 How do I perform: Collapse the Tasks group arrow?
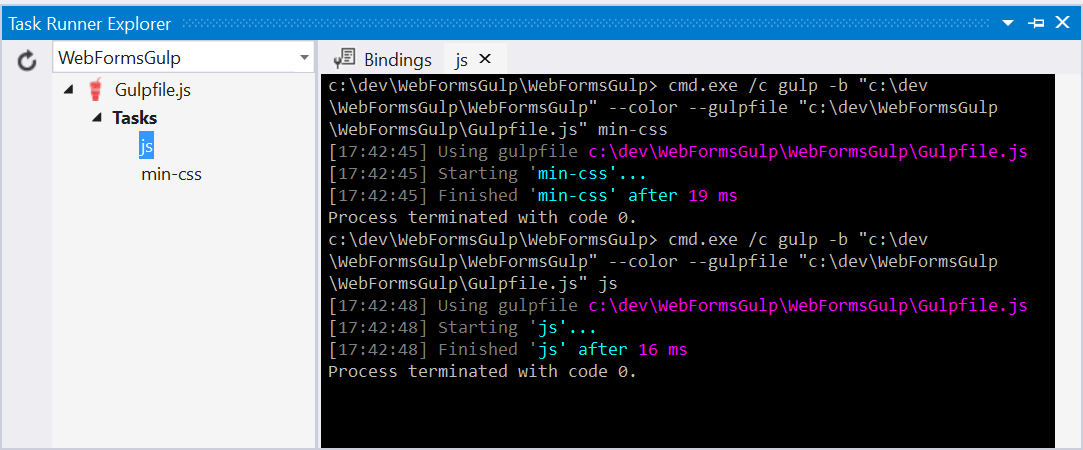point(97,118)
